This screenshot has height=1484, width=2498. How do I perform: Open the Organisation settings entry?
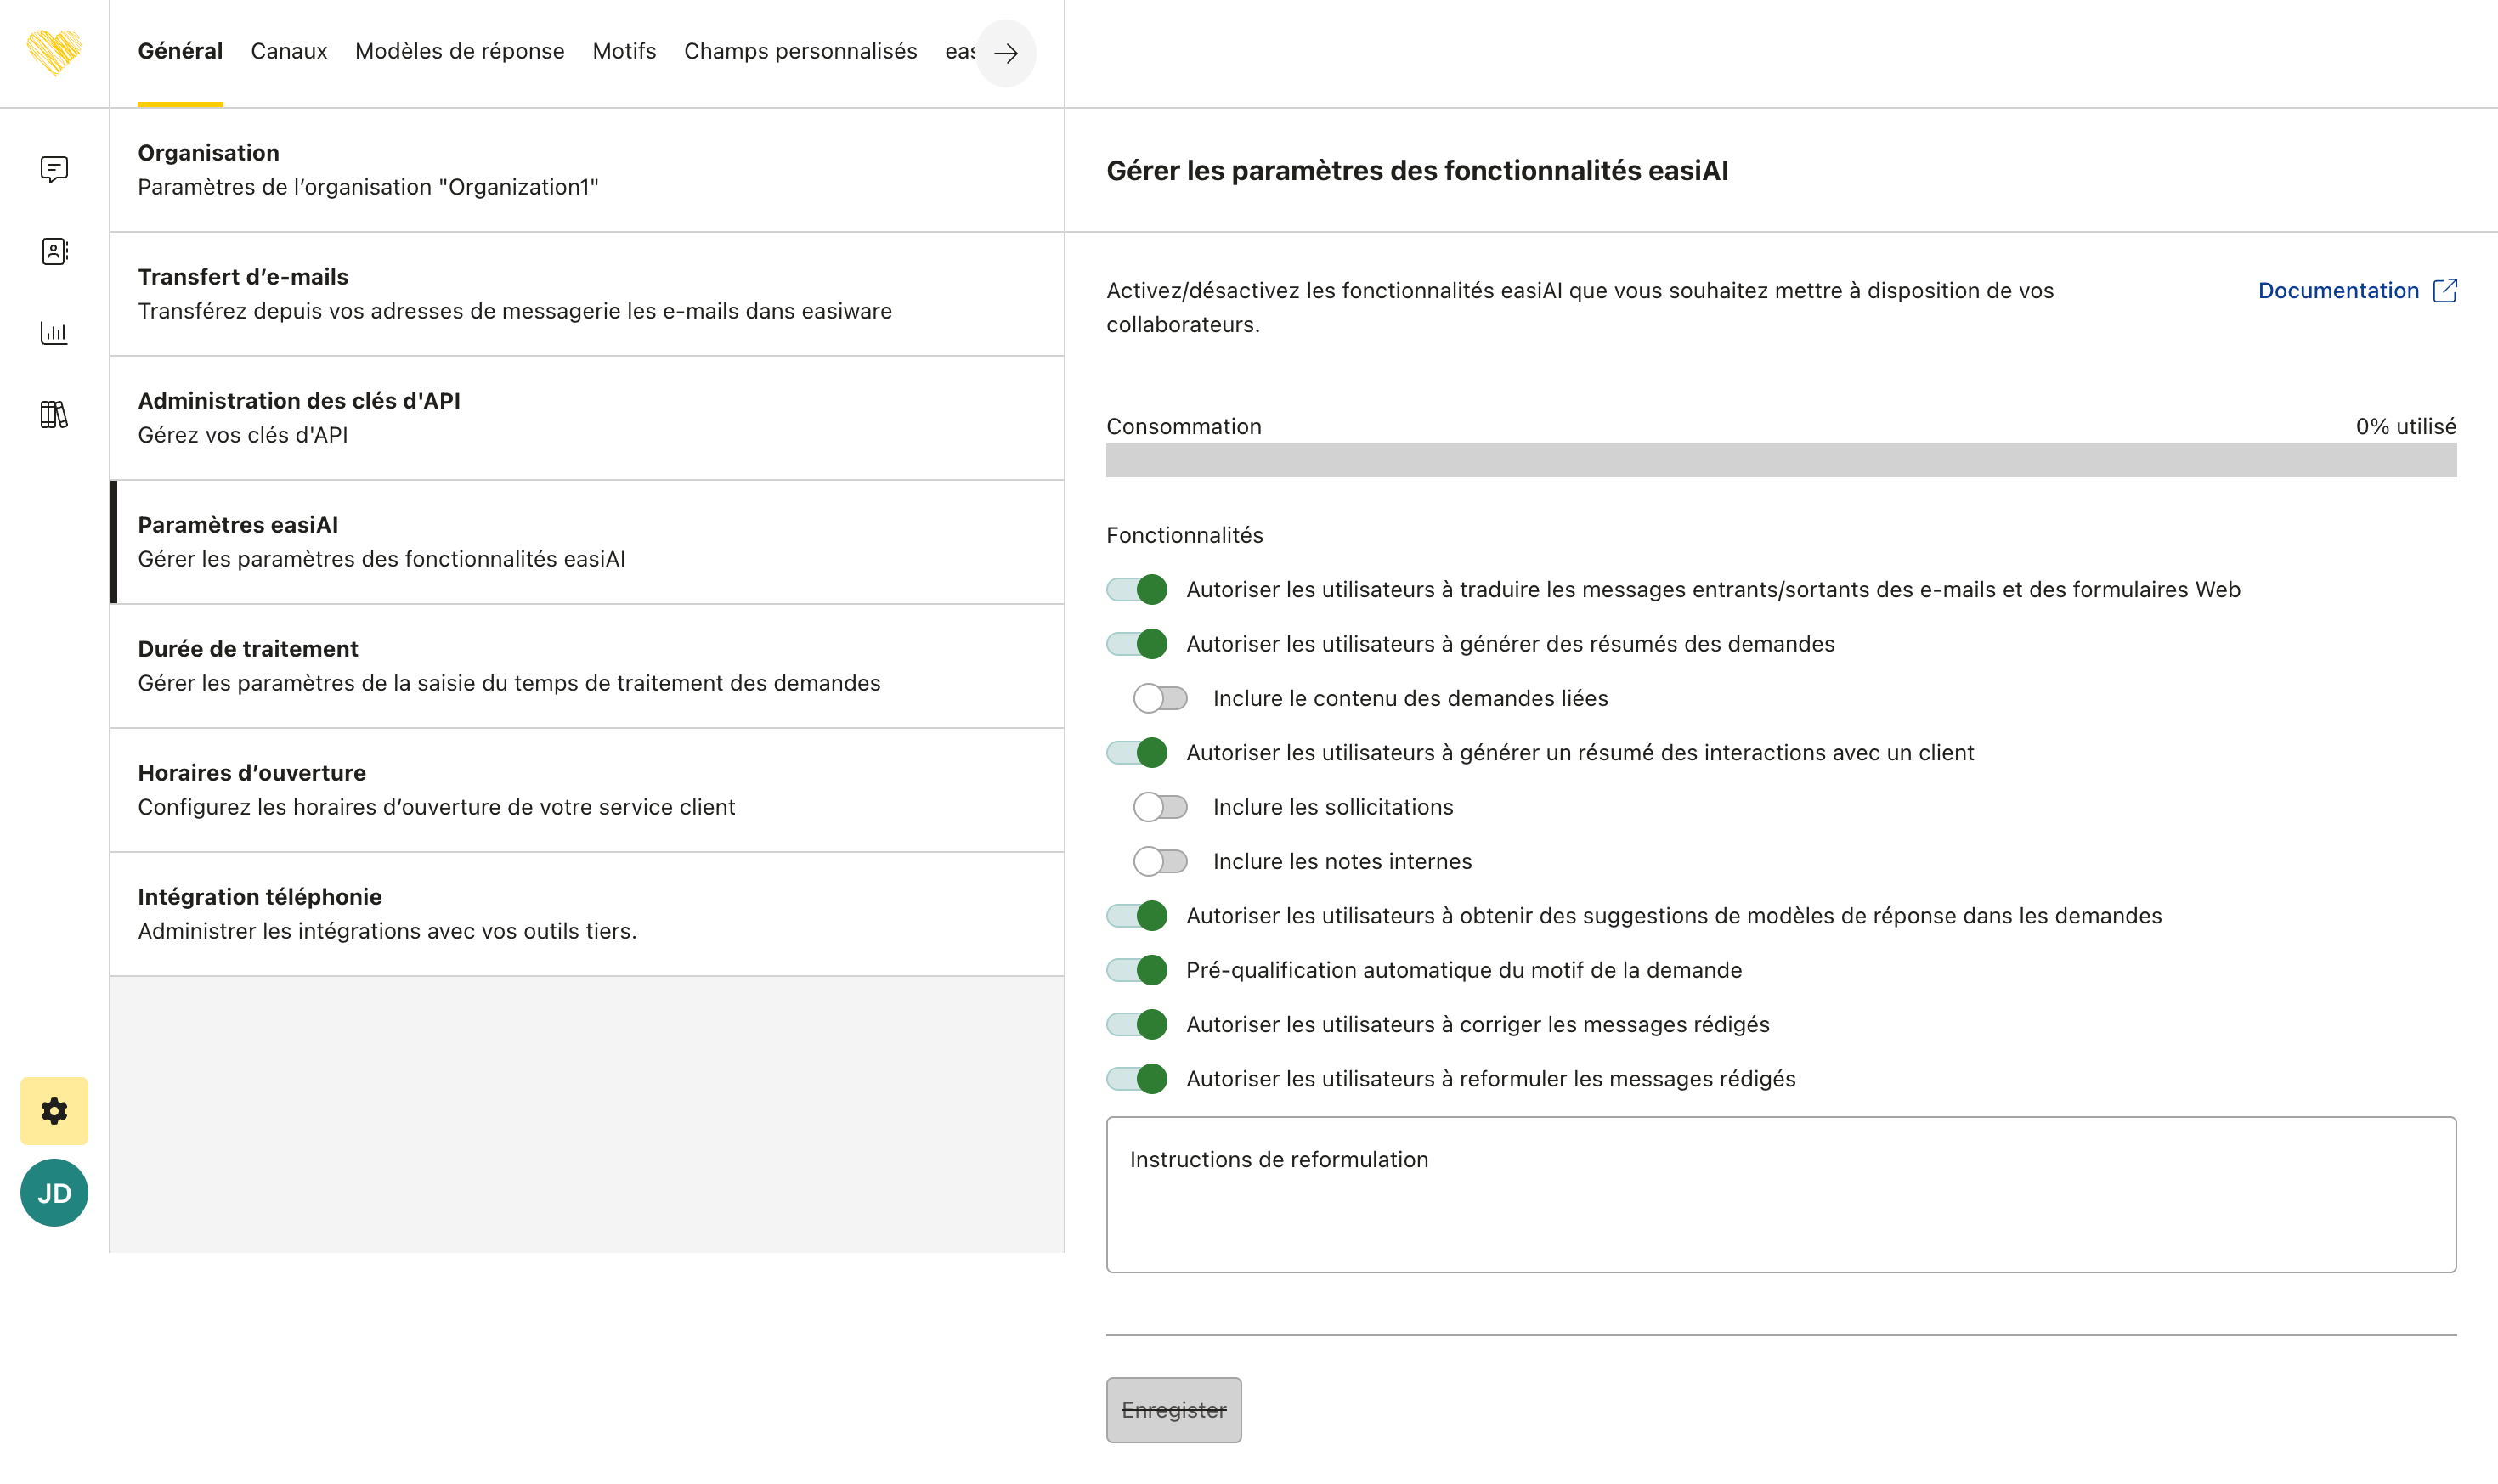[x=587, y=170]
